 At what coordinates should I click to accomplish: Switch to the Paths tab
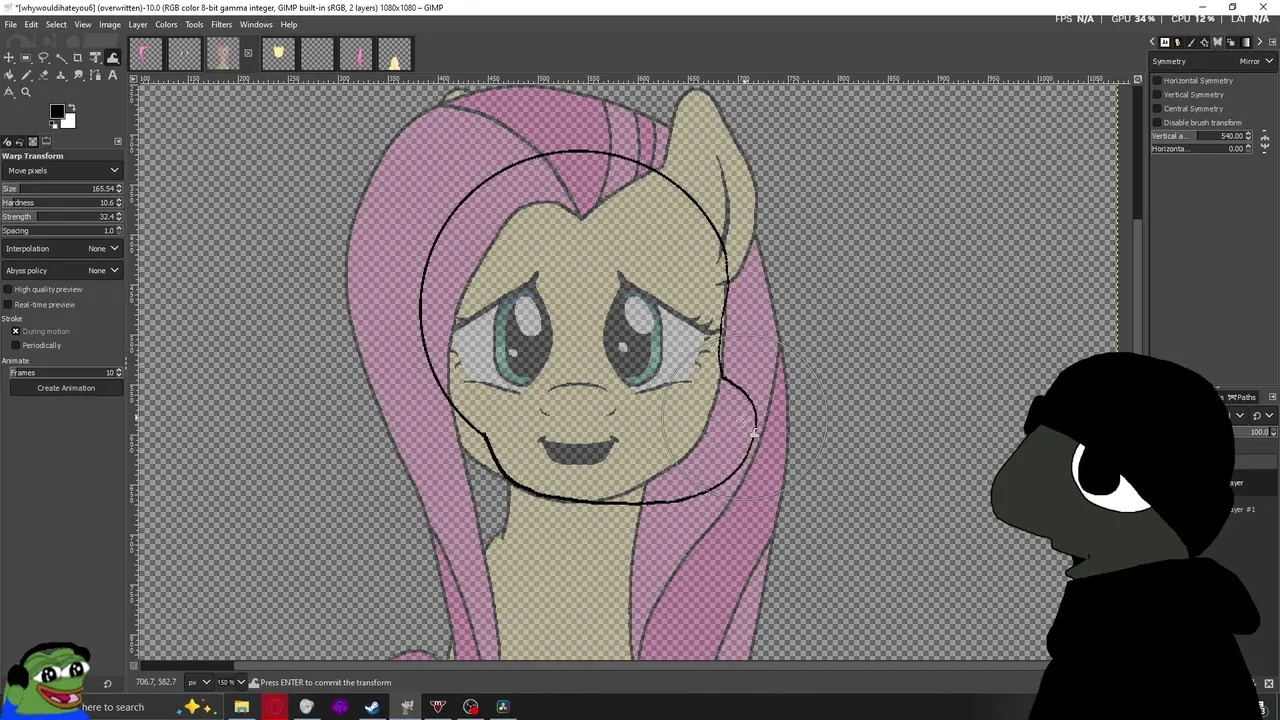(1241, 397)
